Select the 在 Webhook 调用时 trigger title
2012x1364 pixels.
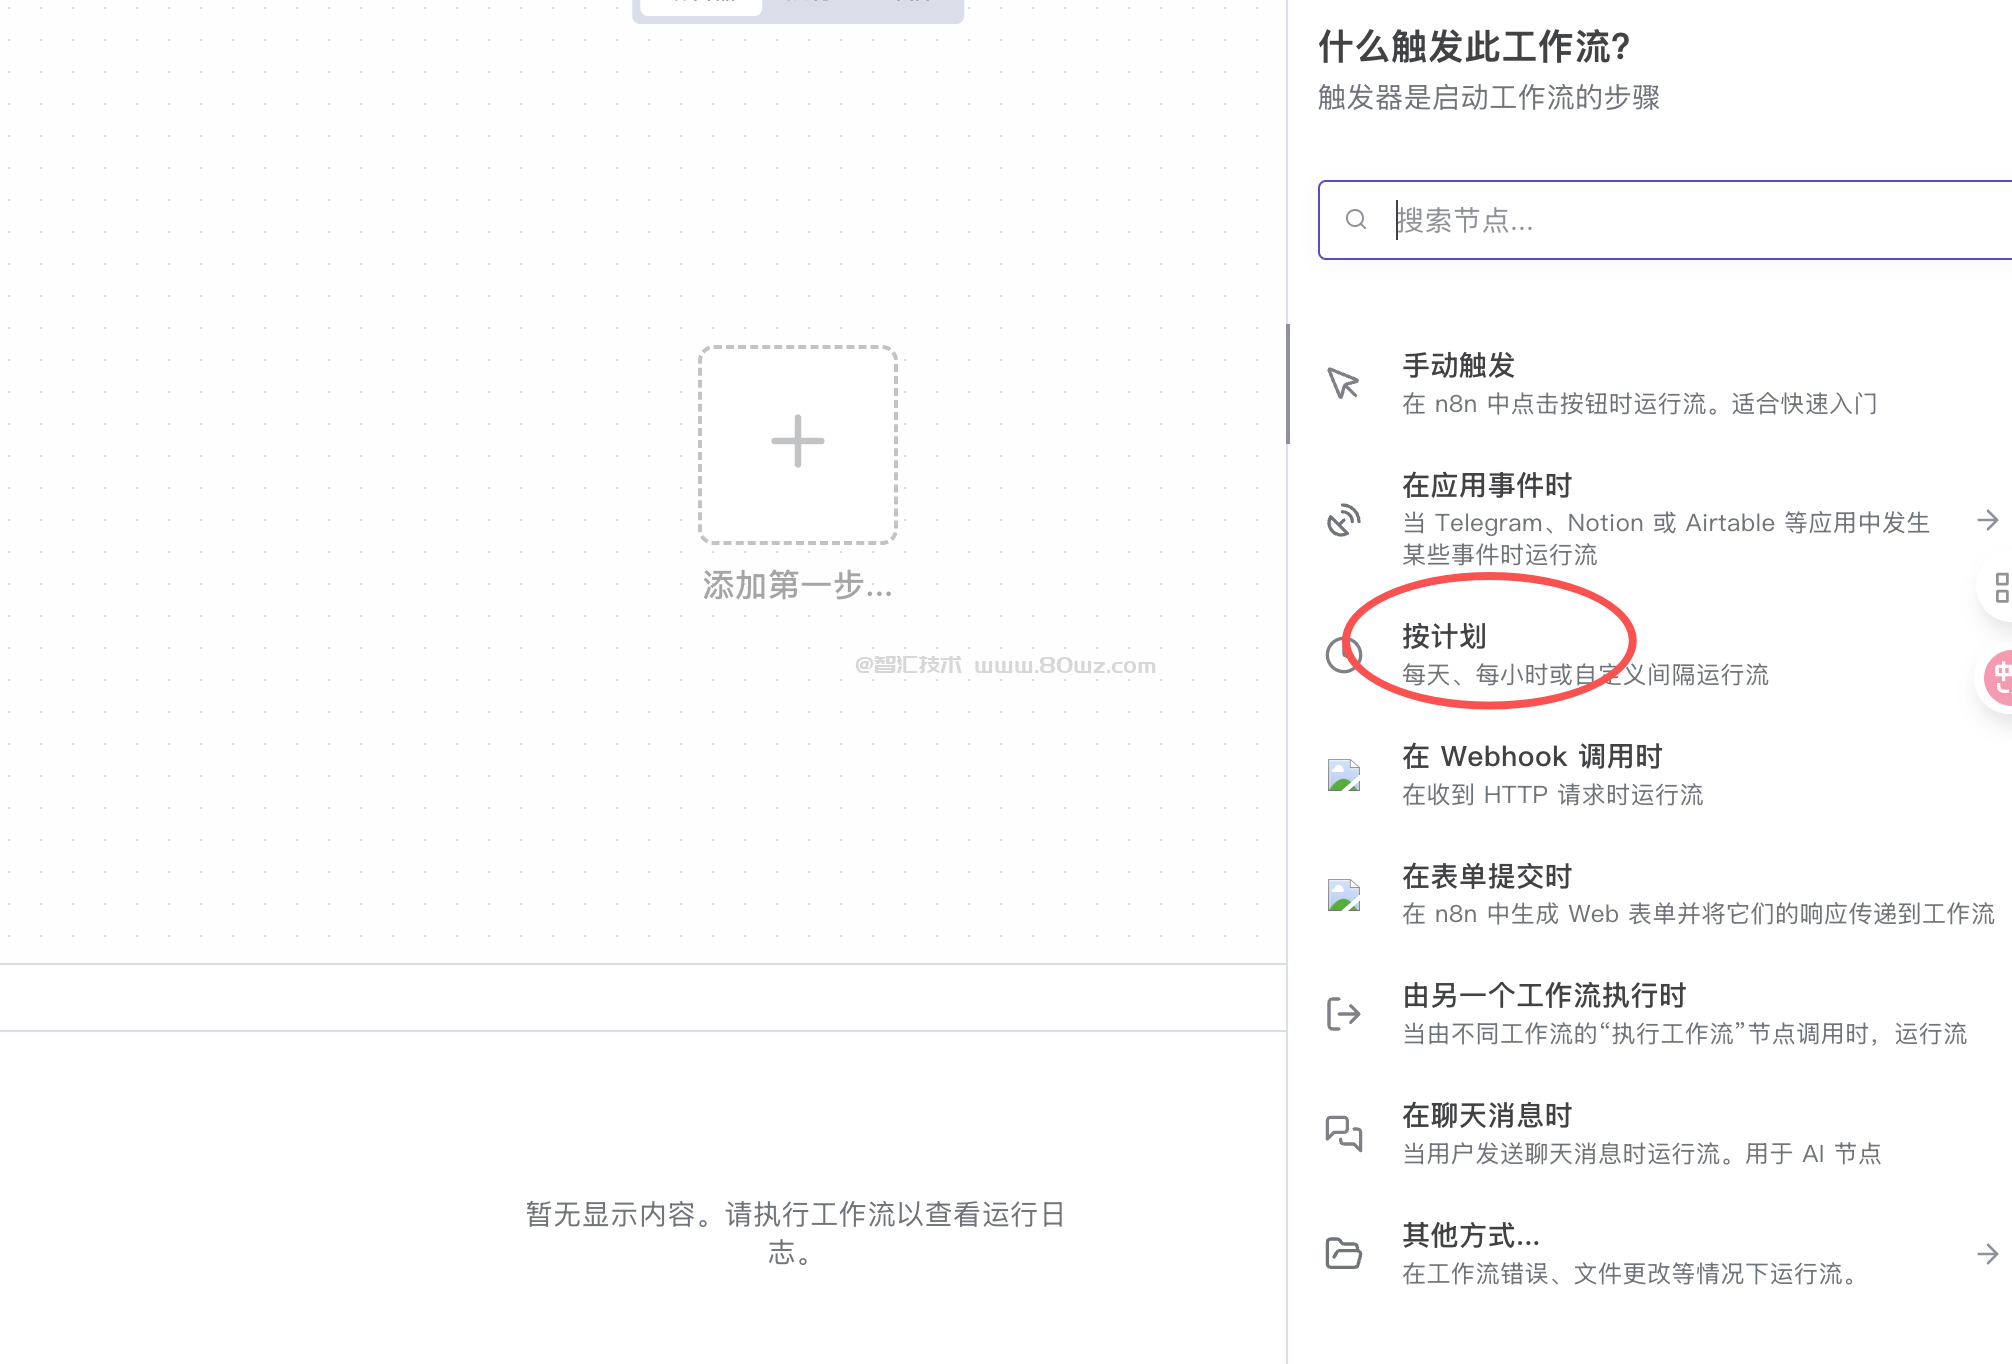(1531, 757)
